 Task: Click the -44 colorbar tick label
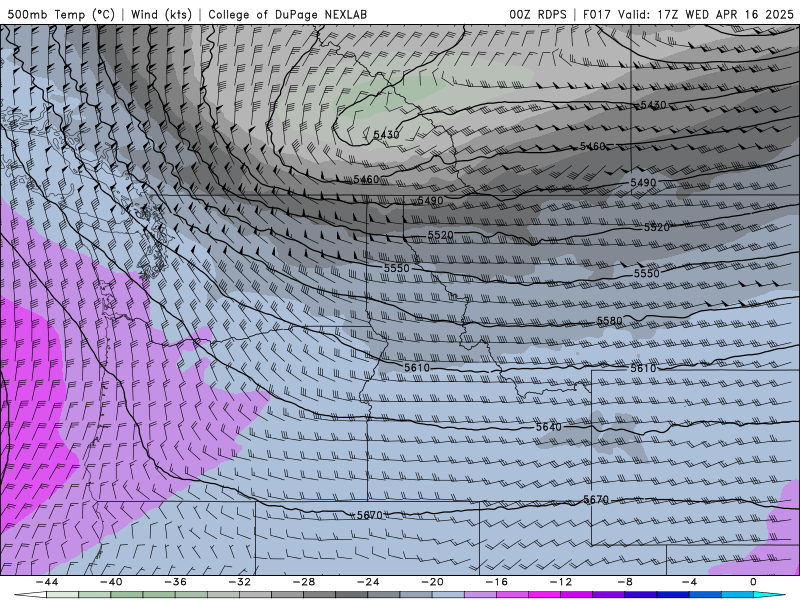pyautogui.click(x=47, y=582)
